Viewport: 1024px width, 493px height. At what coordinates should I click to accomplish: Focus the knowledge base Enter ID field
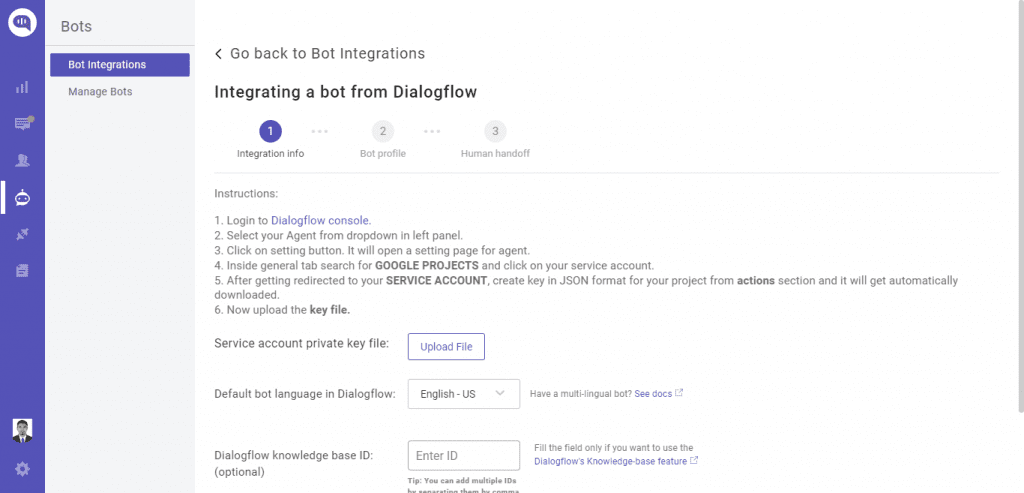(464, 455)
